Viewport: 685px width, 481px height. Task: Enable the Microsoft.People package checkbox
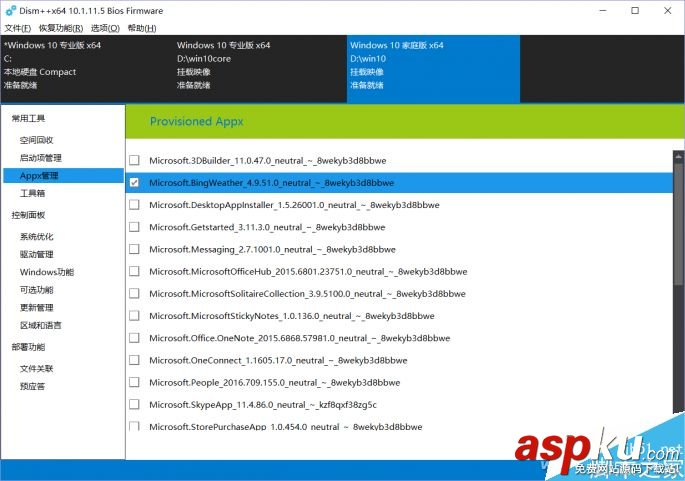pyautogui.click(x=134, y=382)
